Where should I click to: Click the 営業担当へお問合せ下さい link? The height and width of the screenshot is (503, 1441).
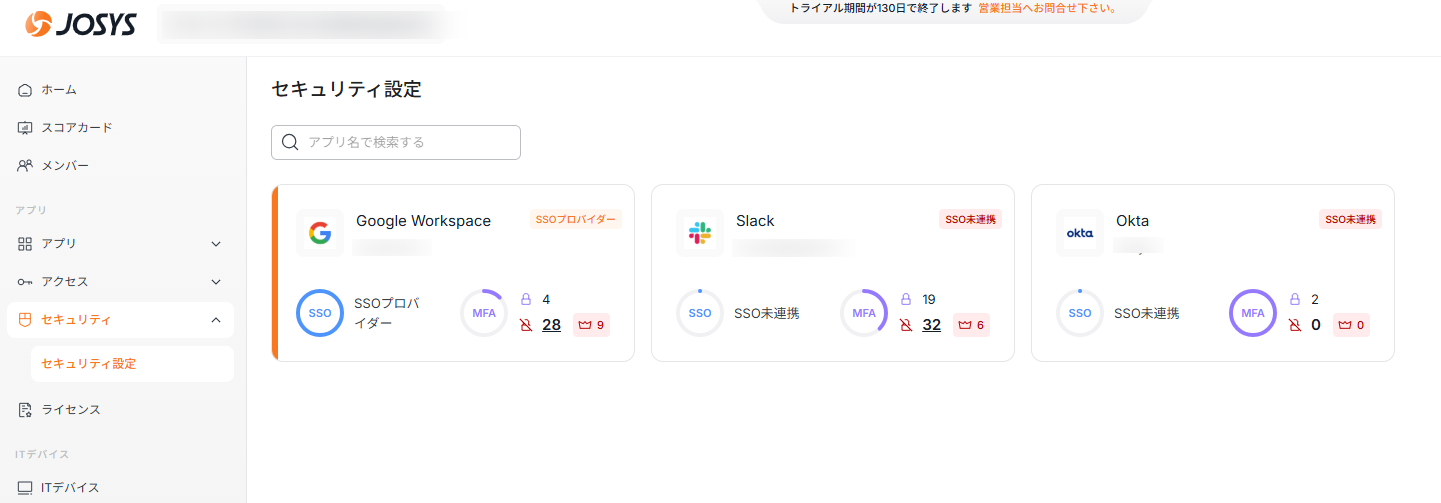(x=1046, y=8)
